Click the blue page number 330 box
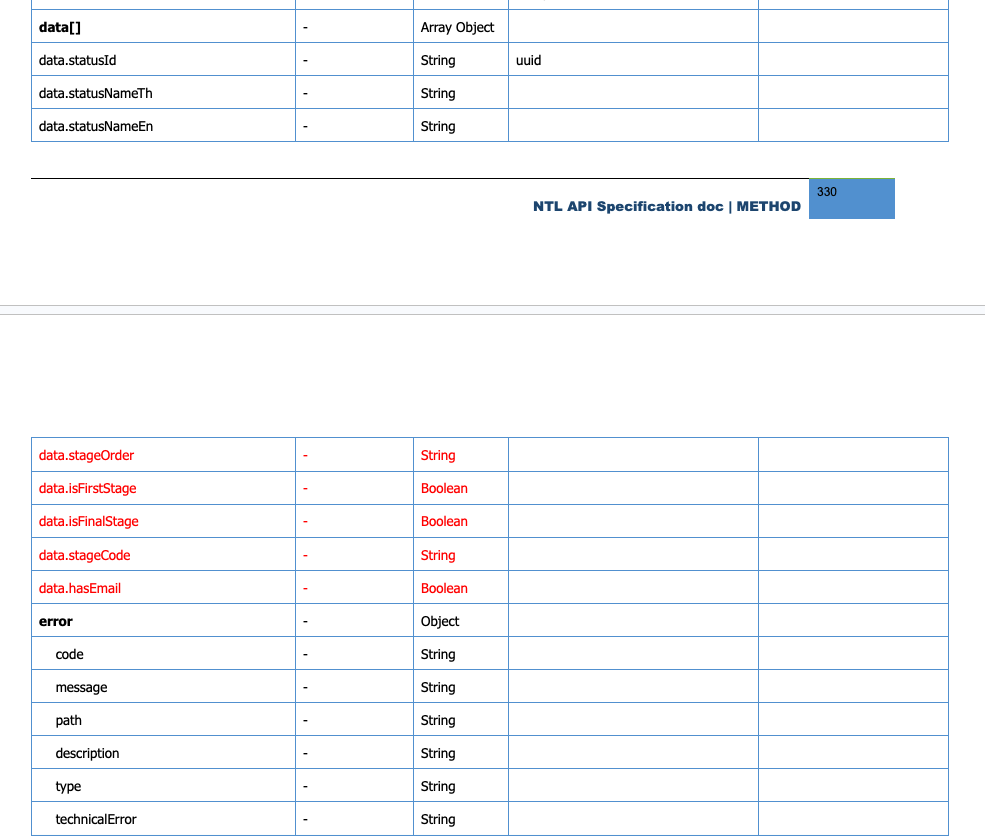 [x=851, y=199]
